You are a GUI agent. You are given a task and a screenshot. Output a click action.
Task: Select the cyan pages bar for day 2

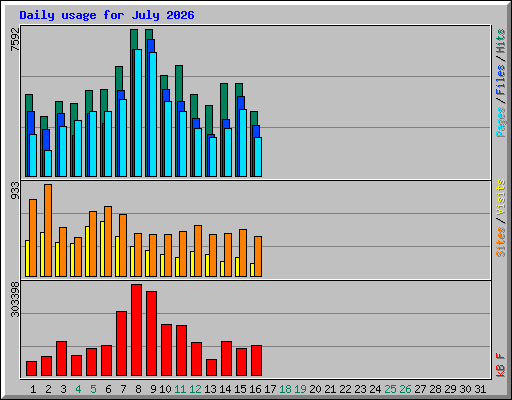48,163
